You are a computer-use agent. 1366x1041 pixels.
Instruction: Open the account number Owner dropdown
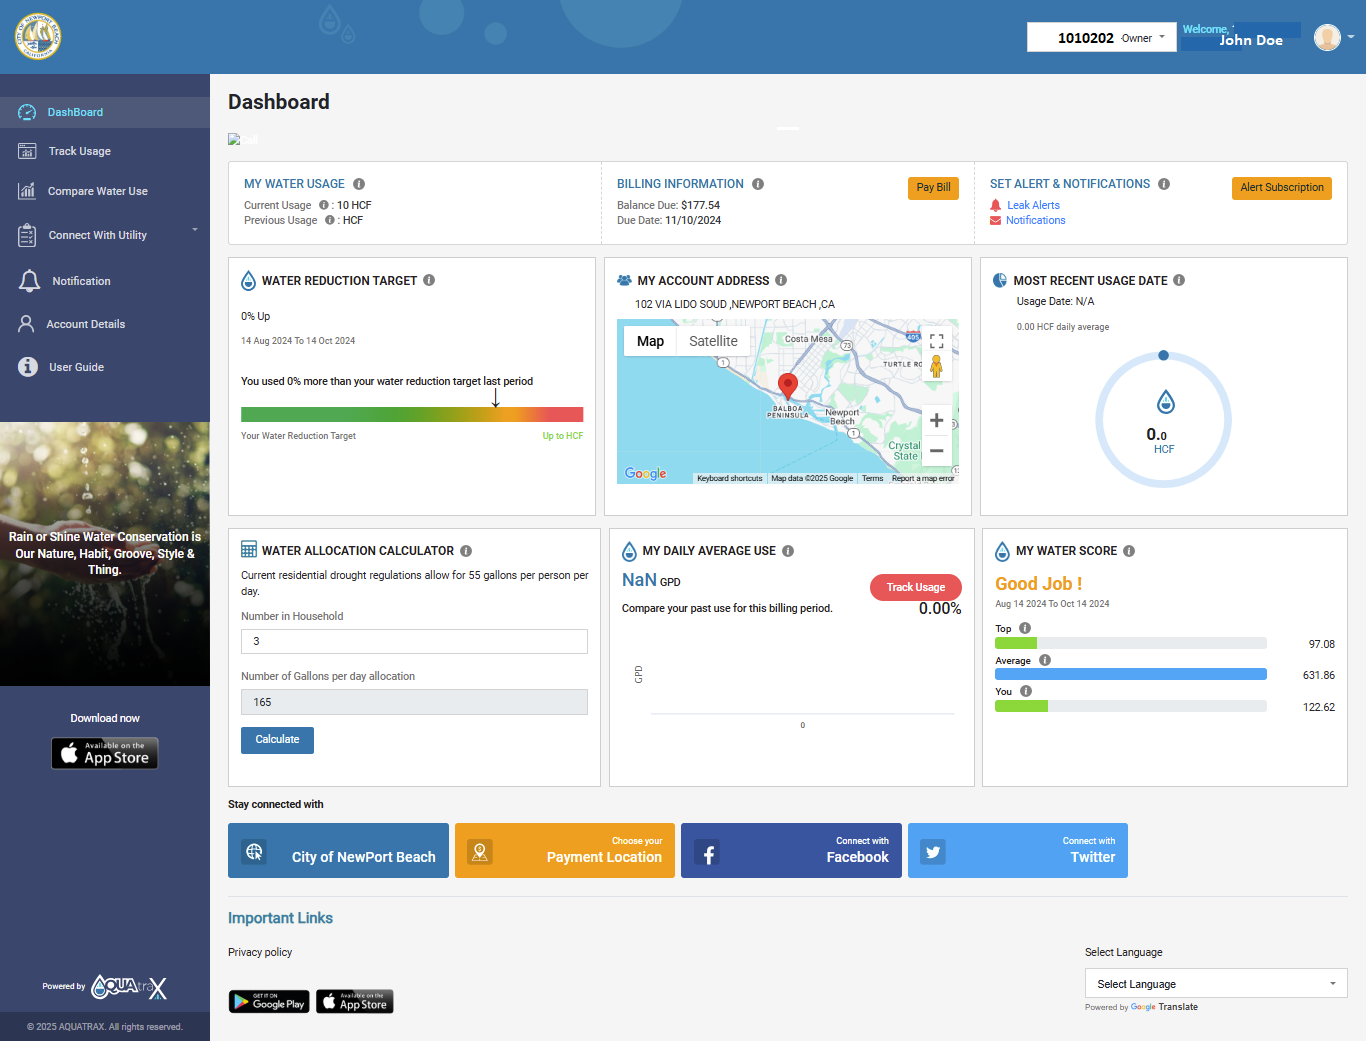(1101, 38)
